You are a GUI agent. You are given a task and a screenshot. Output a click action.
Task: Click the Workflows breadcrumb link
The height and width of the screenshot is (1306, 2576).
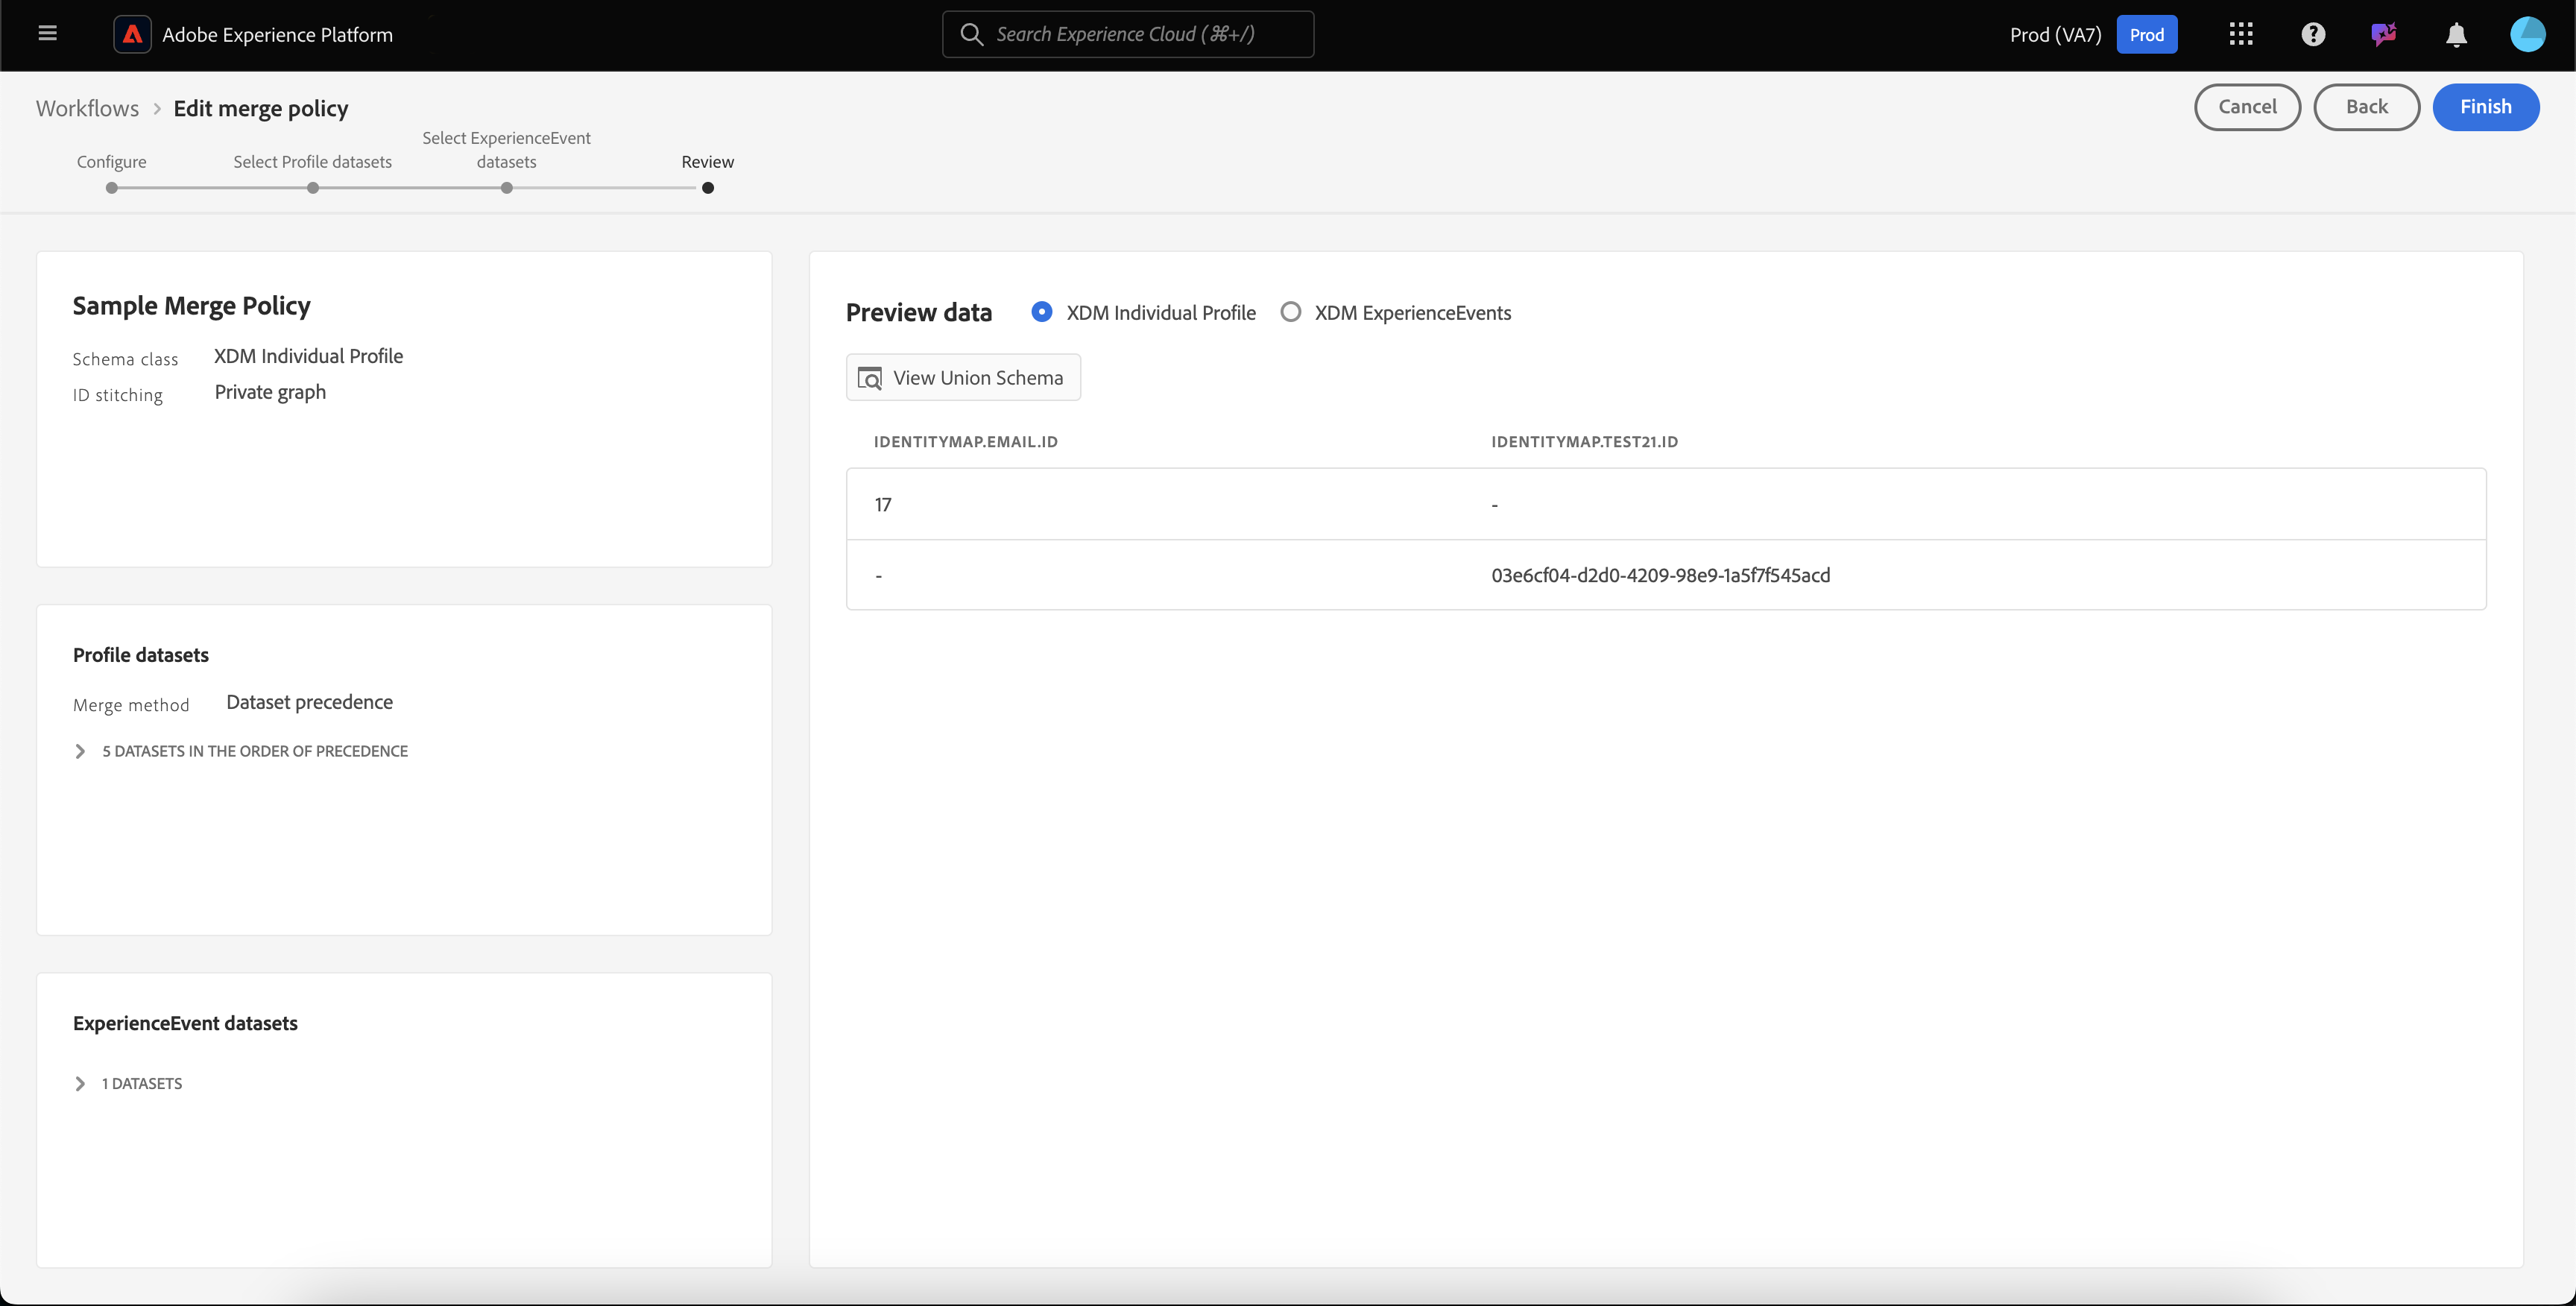(87, 108)
